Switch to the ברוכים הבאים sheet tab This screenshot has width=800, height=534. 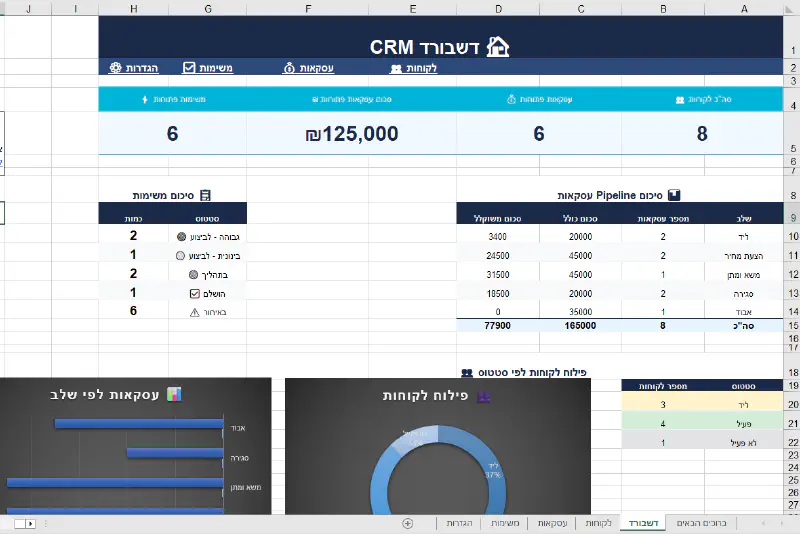tap(701, 523)
